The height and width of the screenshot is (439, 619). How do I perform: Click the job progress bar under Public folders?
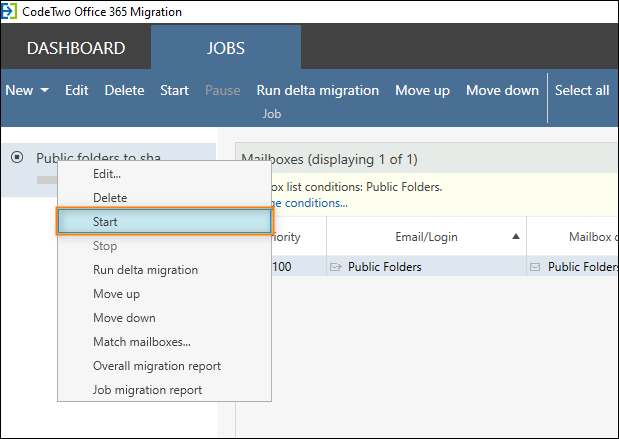[x=47, y=180]
